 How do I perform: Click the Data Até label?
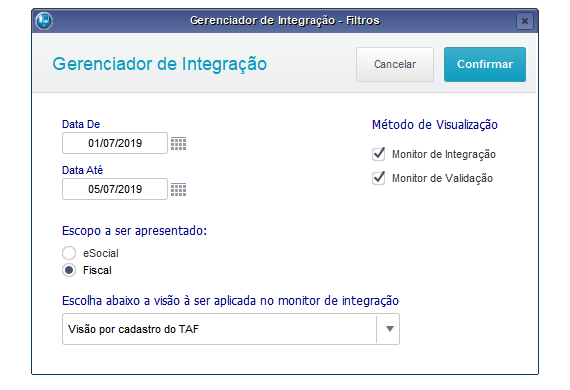83,170
